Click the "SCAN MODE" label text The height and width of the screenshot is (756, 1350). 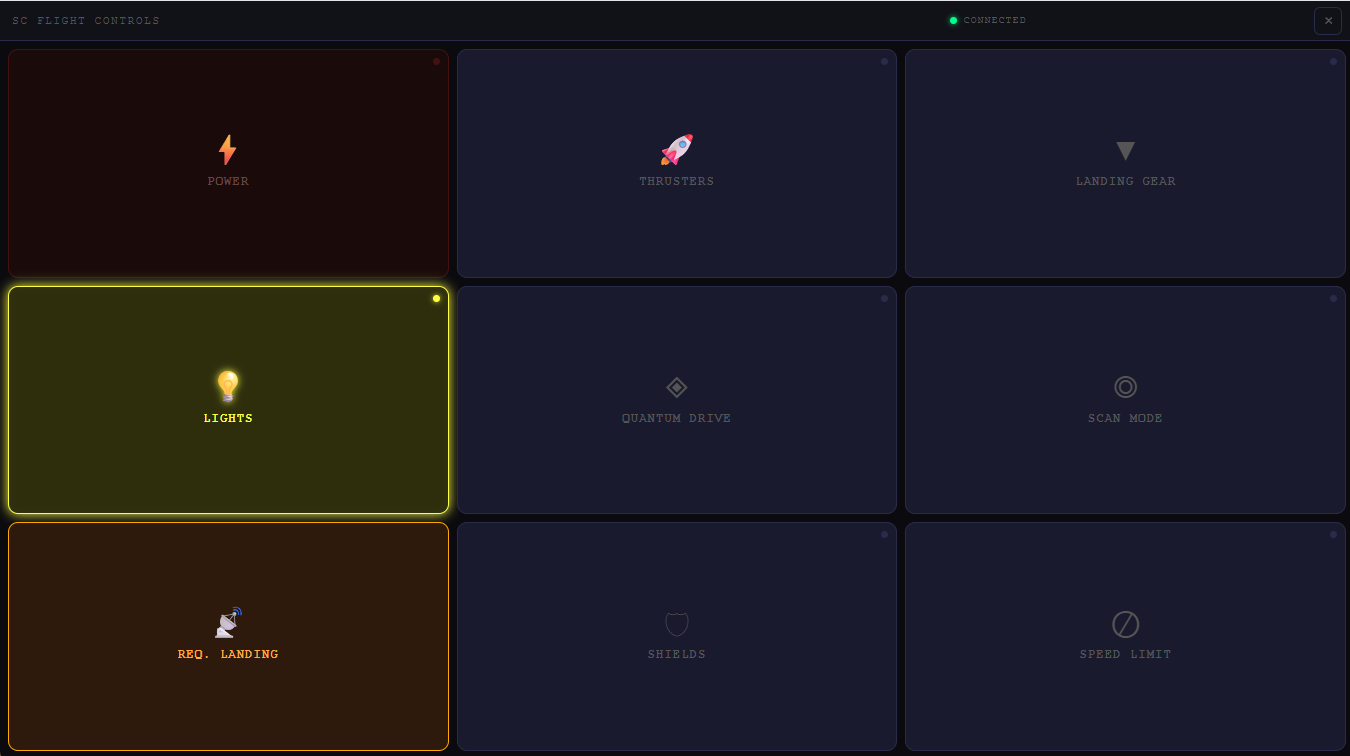1125,418
